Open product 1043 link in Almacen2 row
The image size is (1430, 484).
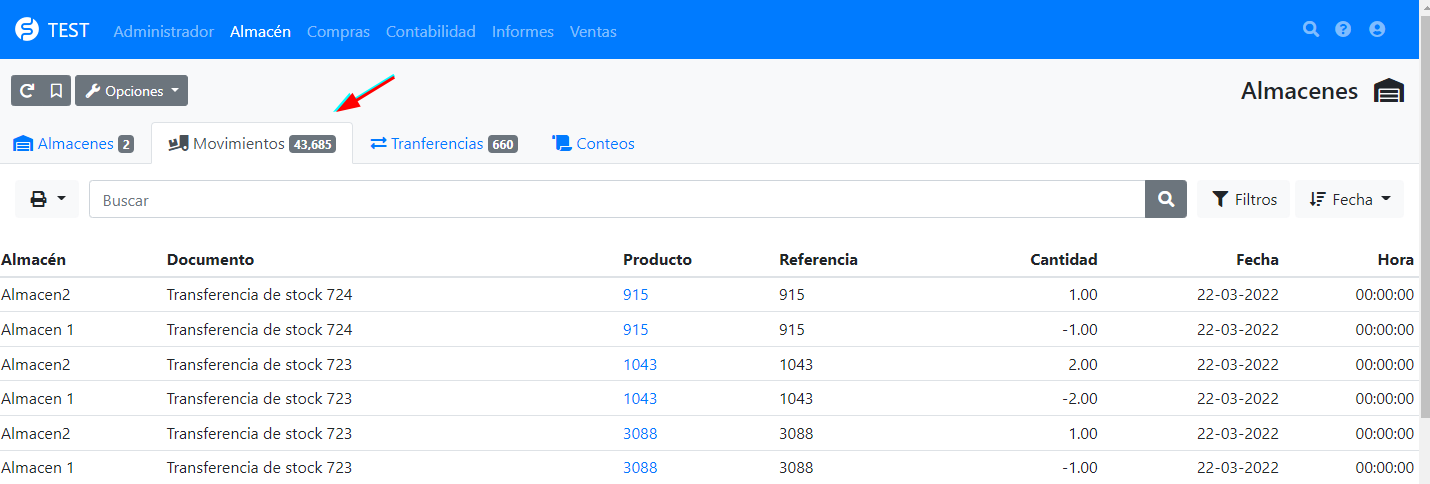[640, 364]
